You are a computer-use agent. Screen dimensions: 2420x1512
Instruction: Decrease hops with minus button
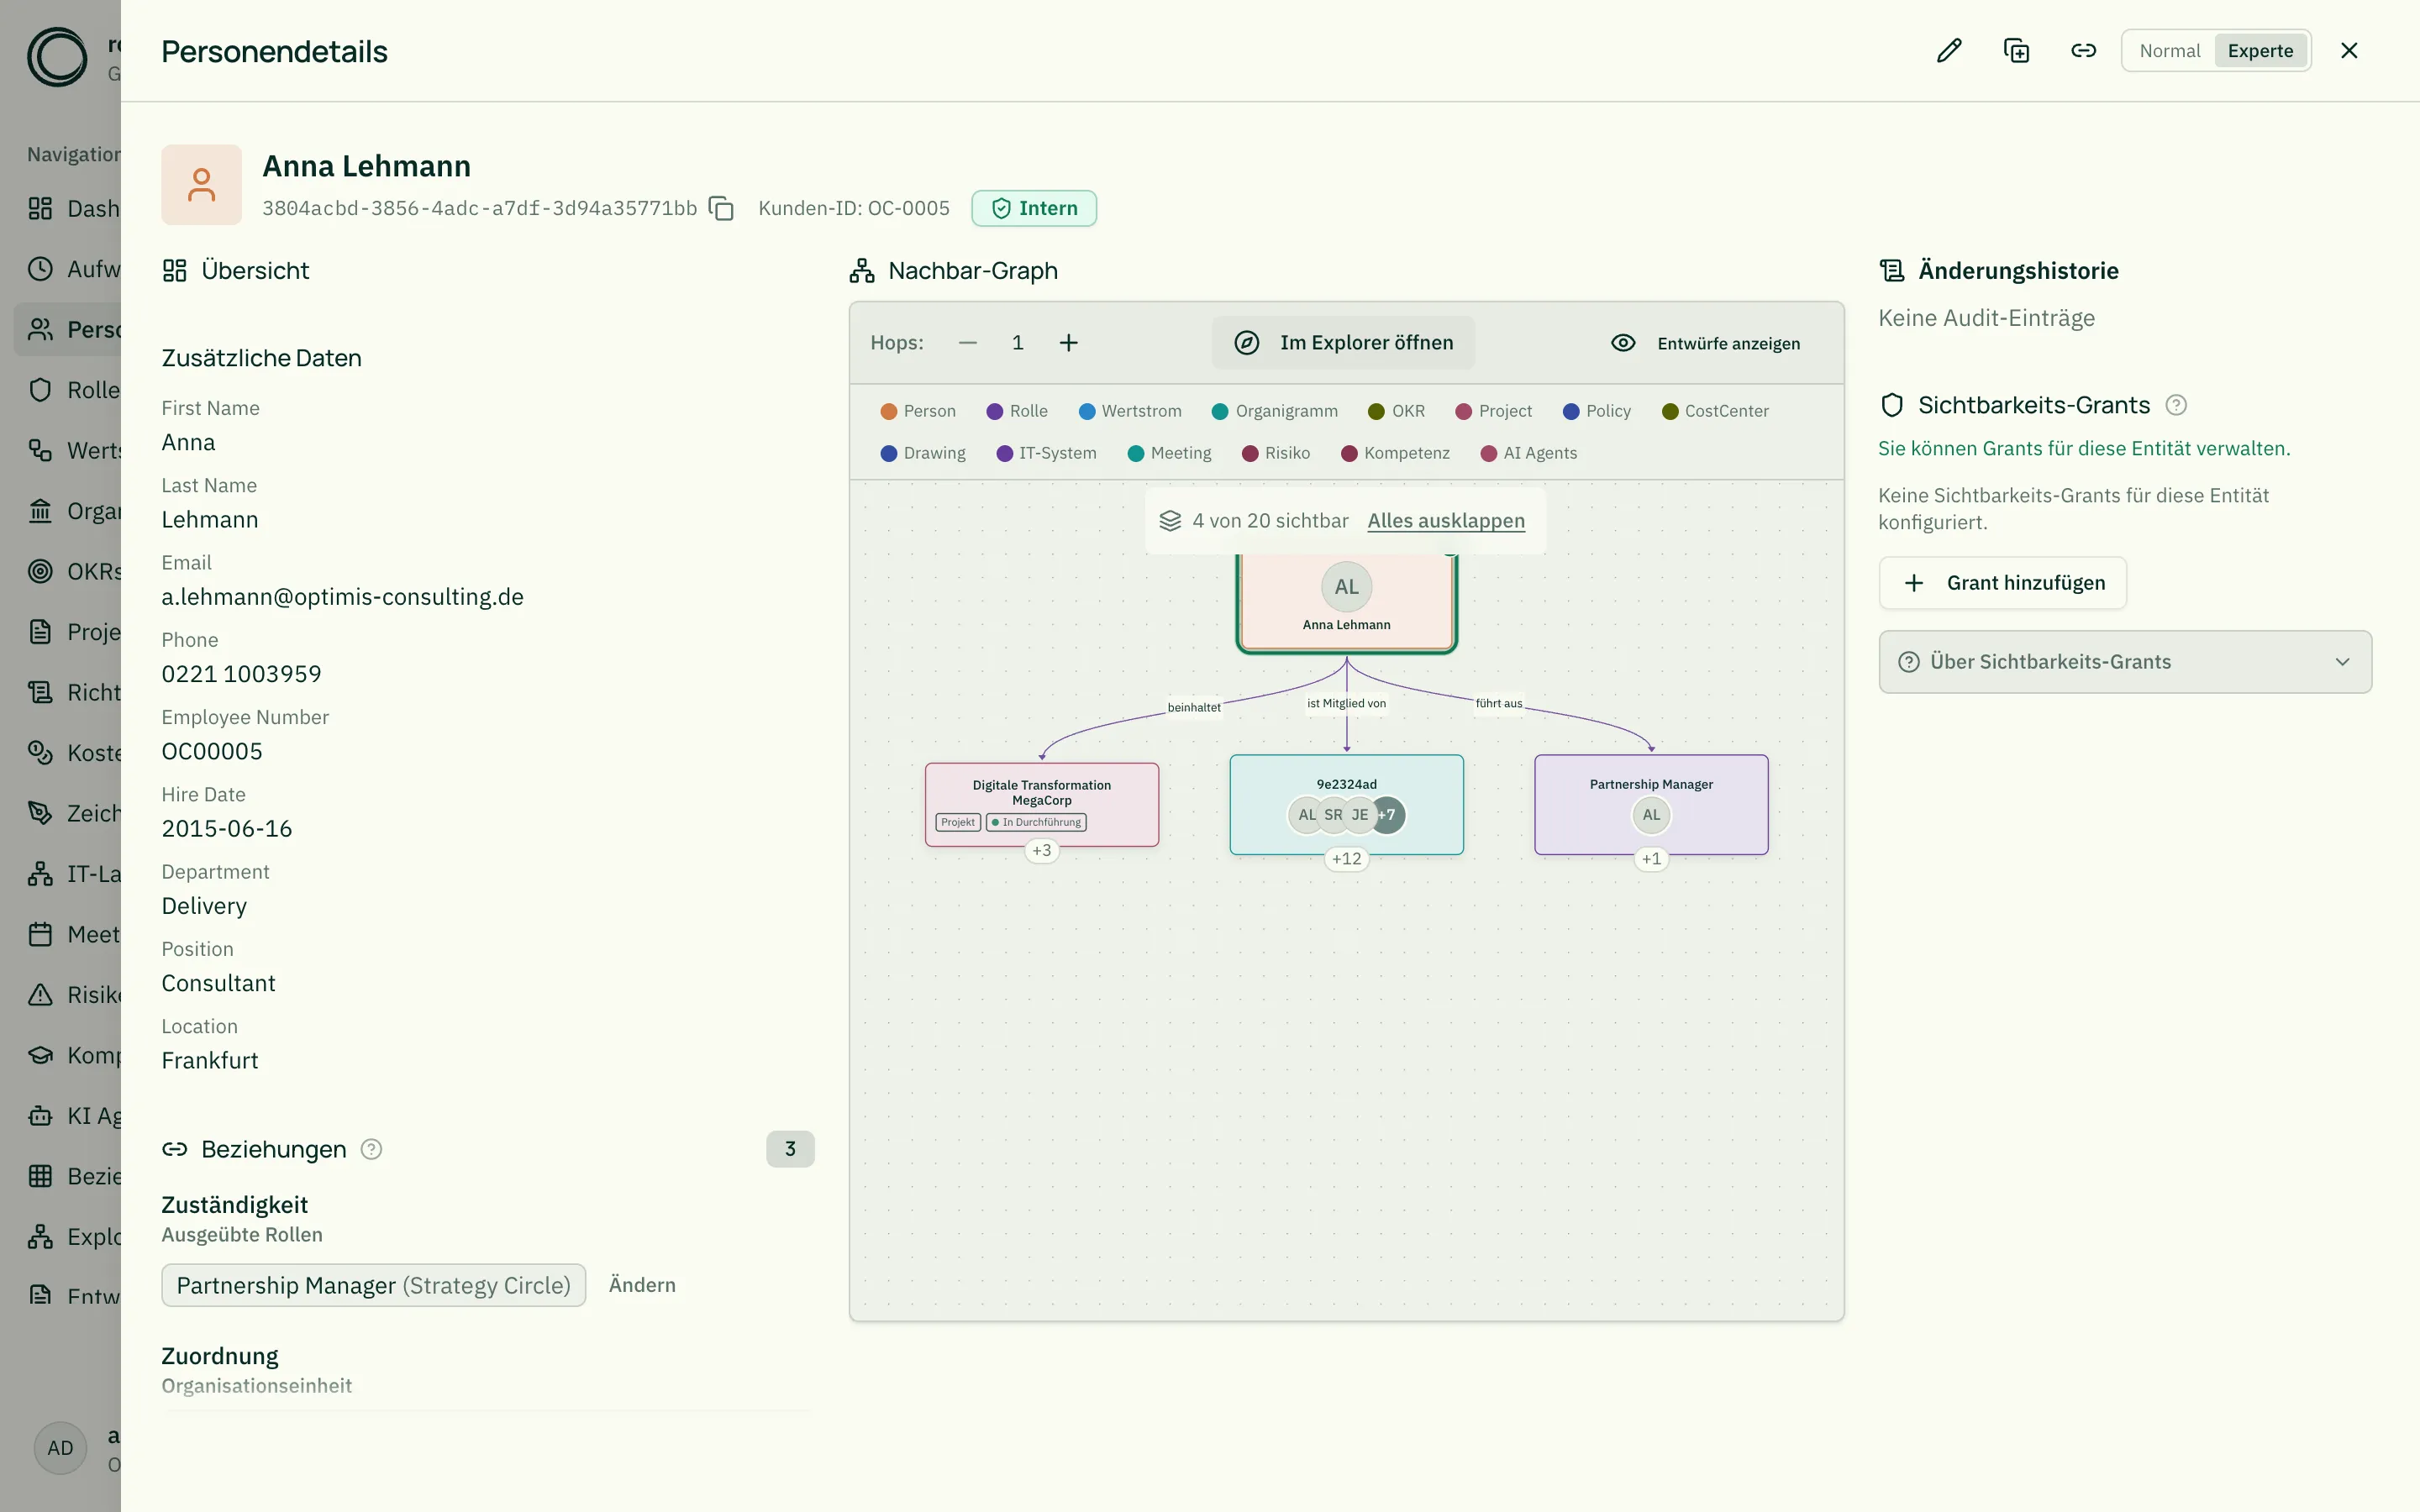pos(967,343)
